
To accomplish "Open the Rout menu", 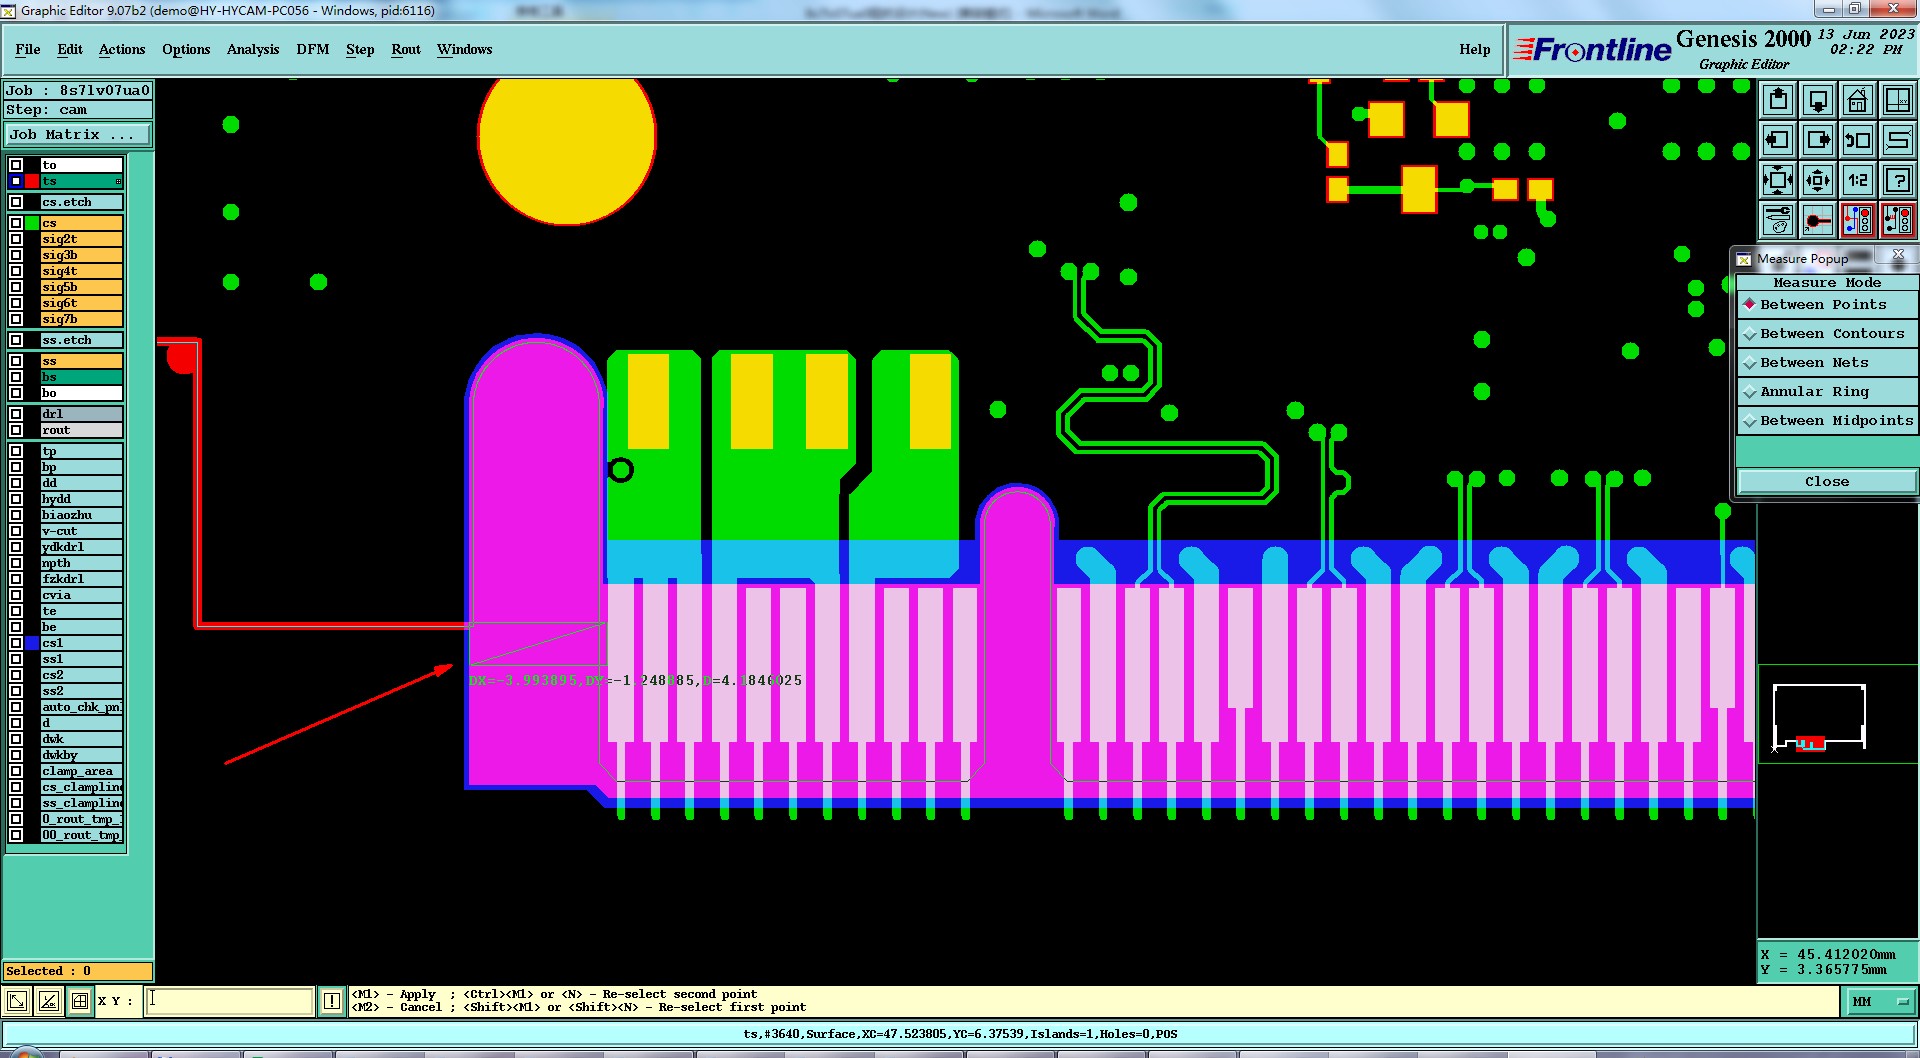I will (x=406, y=49).
